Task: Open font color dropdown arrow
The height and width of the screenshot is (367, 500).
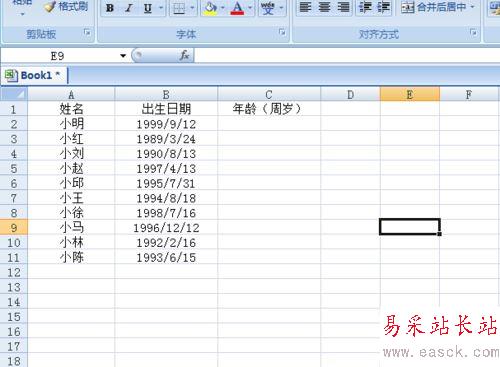Action: coord(250,8)
